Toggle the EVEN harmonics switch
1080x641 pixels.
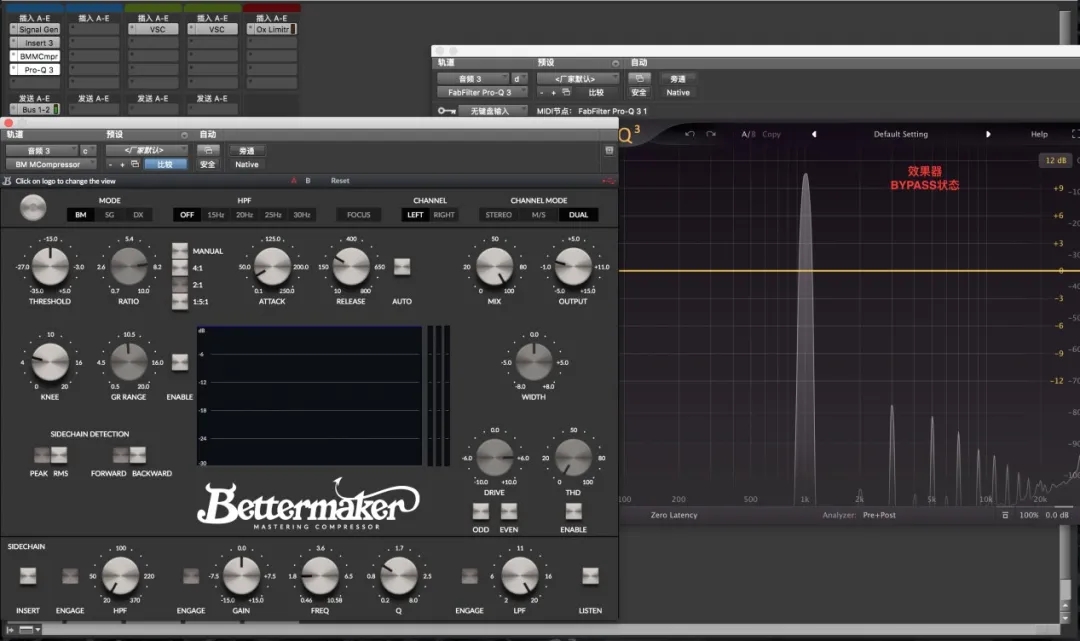[509, 511]
